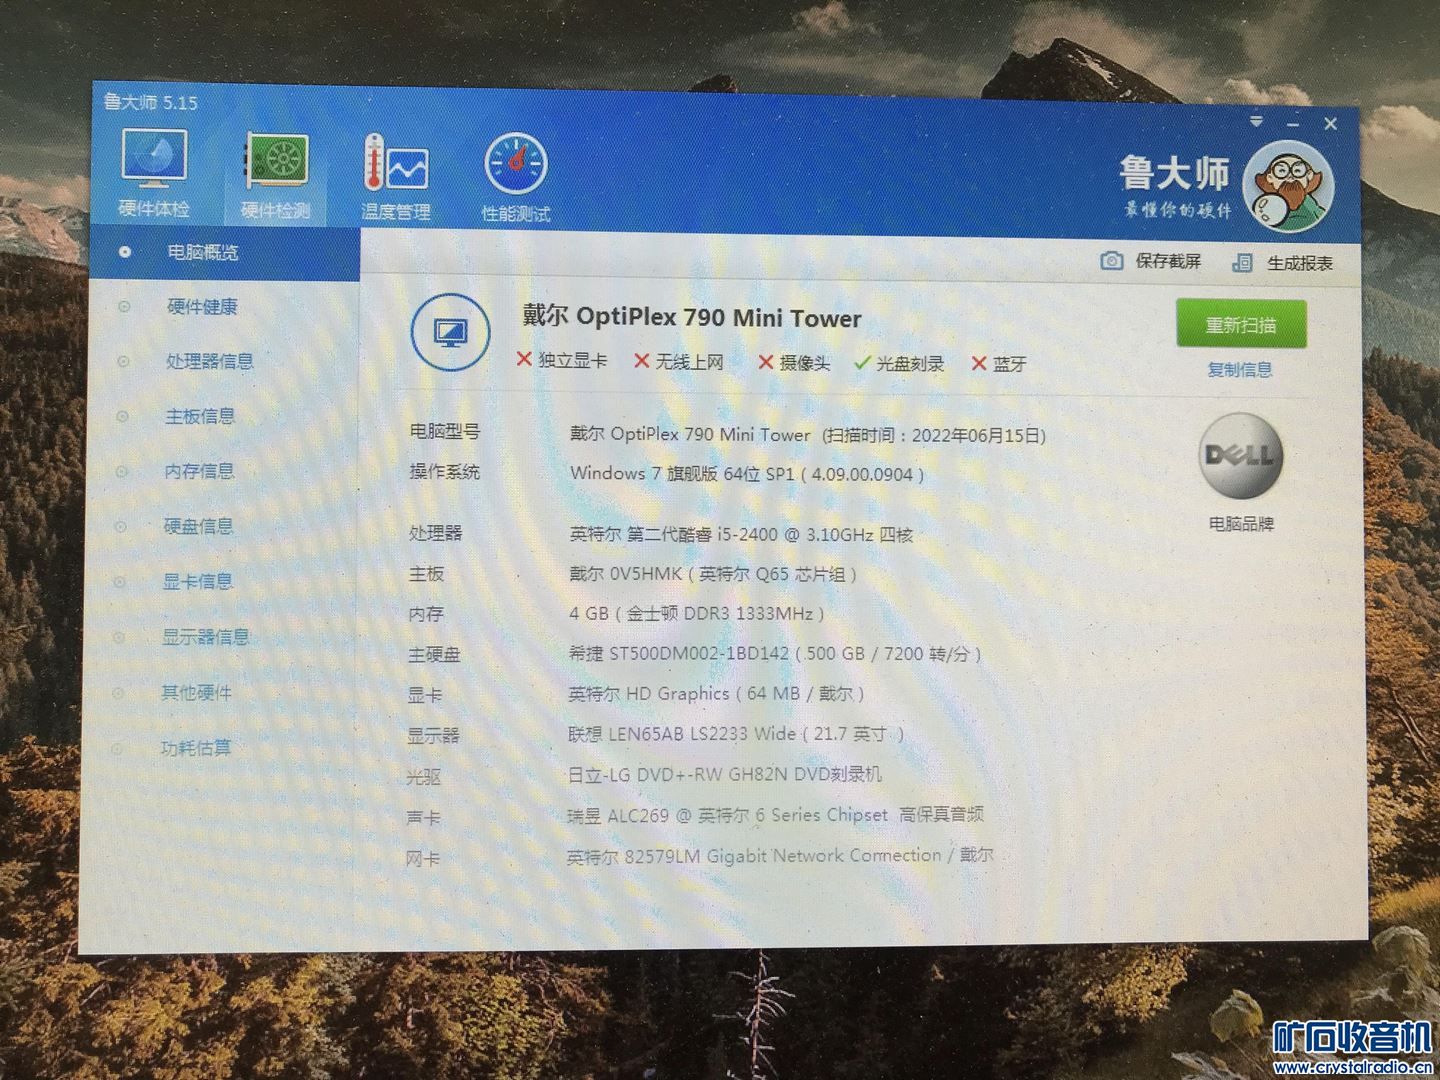Click the 摄像头 feature indicator
This screenshot has height=1080, width=1440.
[794, 362]
